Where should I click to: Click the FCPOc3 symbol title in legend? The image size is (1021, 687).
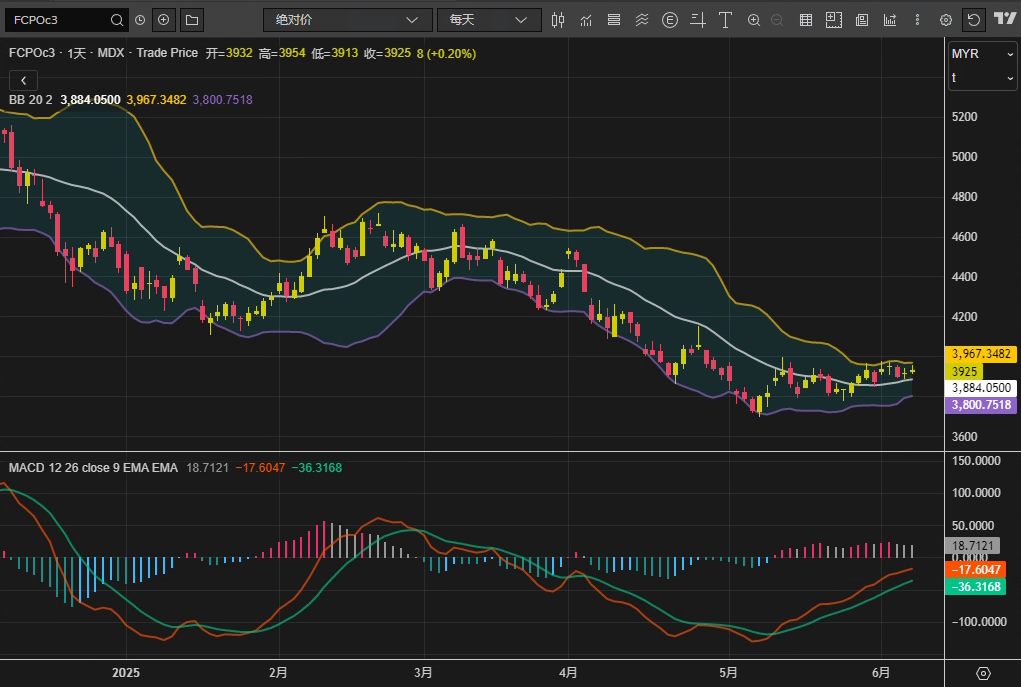click(x=33, y=53)
